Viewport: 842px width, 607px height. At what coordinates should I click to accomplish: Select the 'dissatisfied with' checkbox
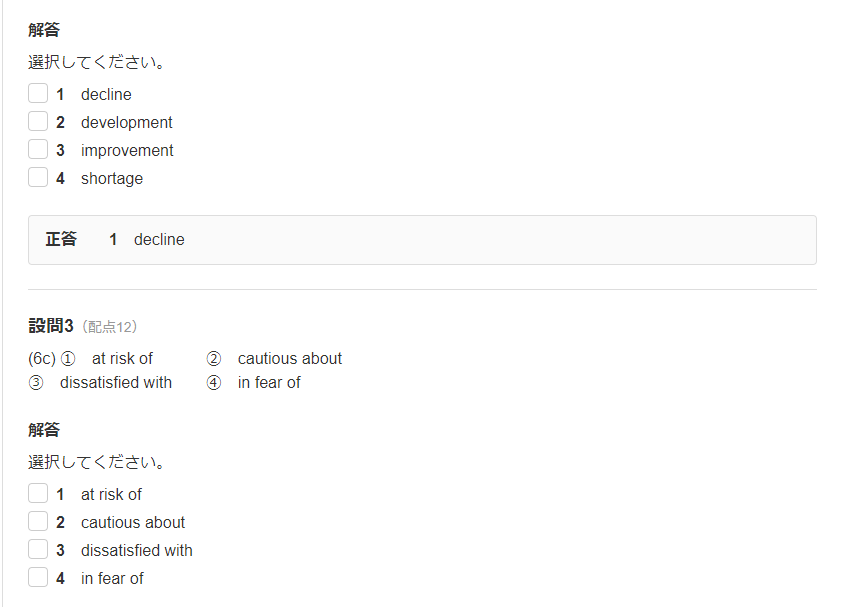[38, 550]
